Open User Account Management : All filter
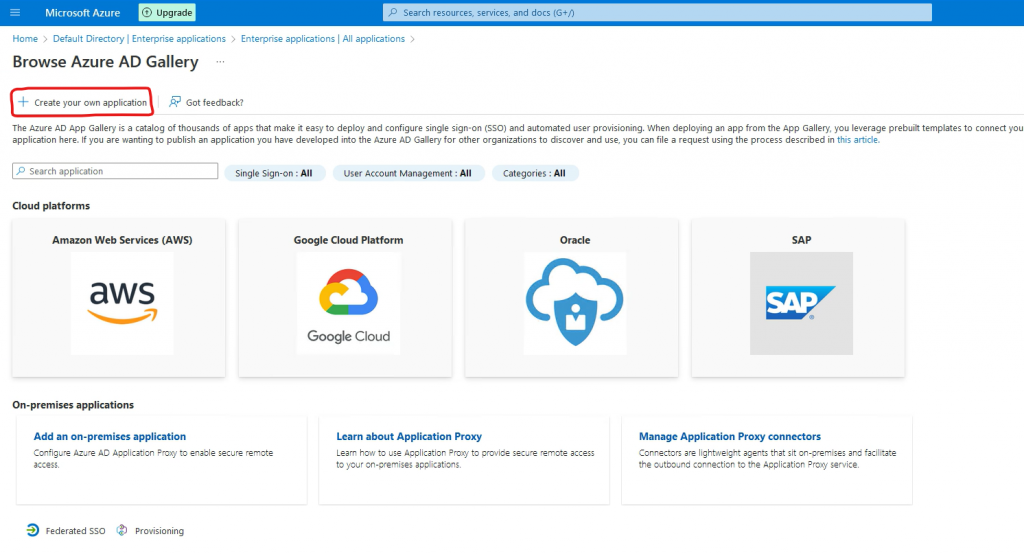This screenshot has height=554, width=1024. [x=408, y=173]
